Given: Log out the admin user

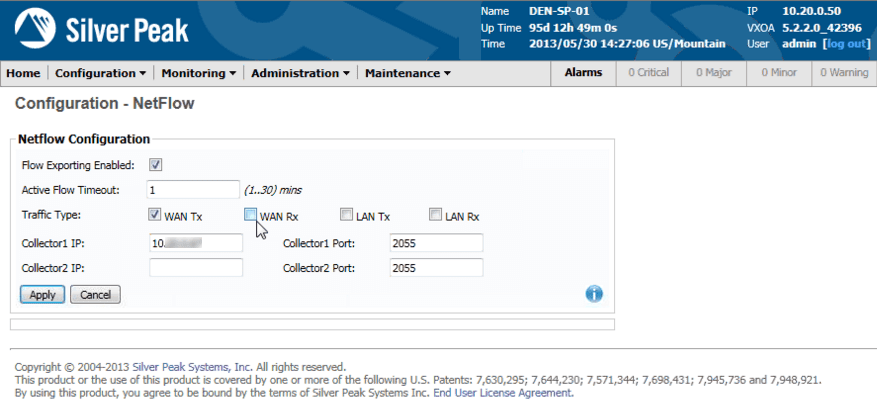Looking at the screenshot, I should [845, 44].
